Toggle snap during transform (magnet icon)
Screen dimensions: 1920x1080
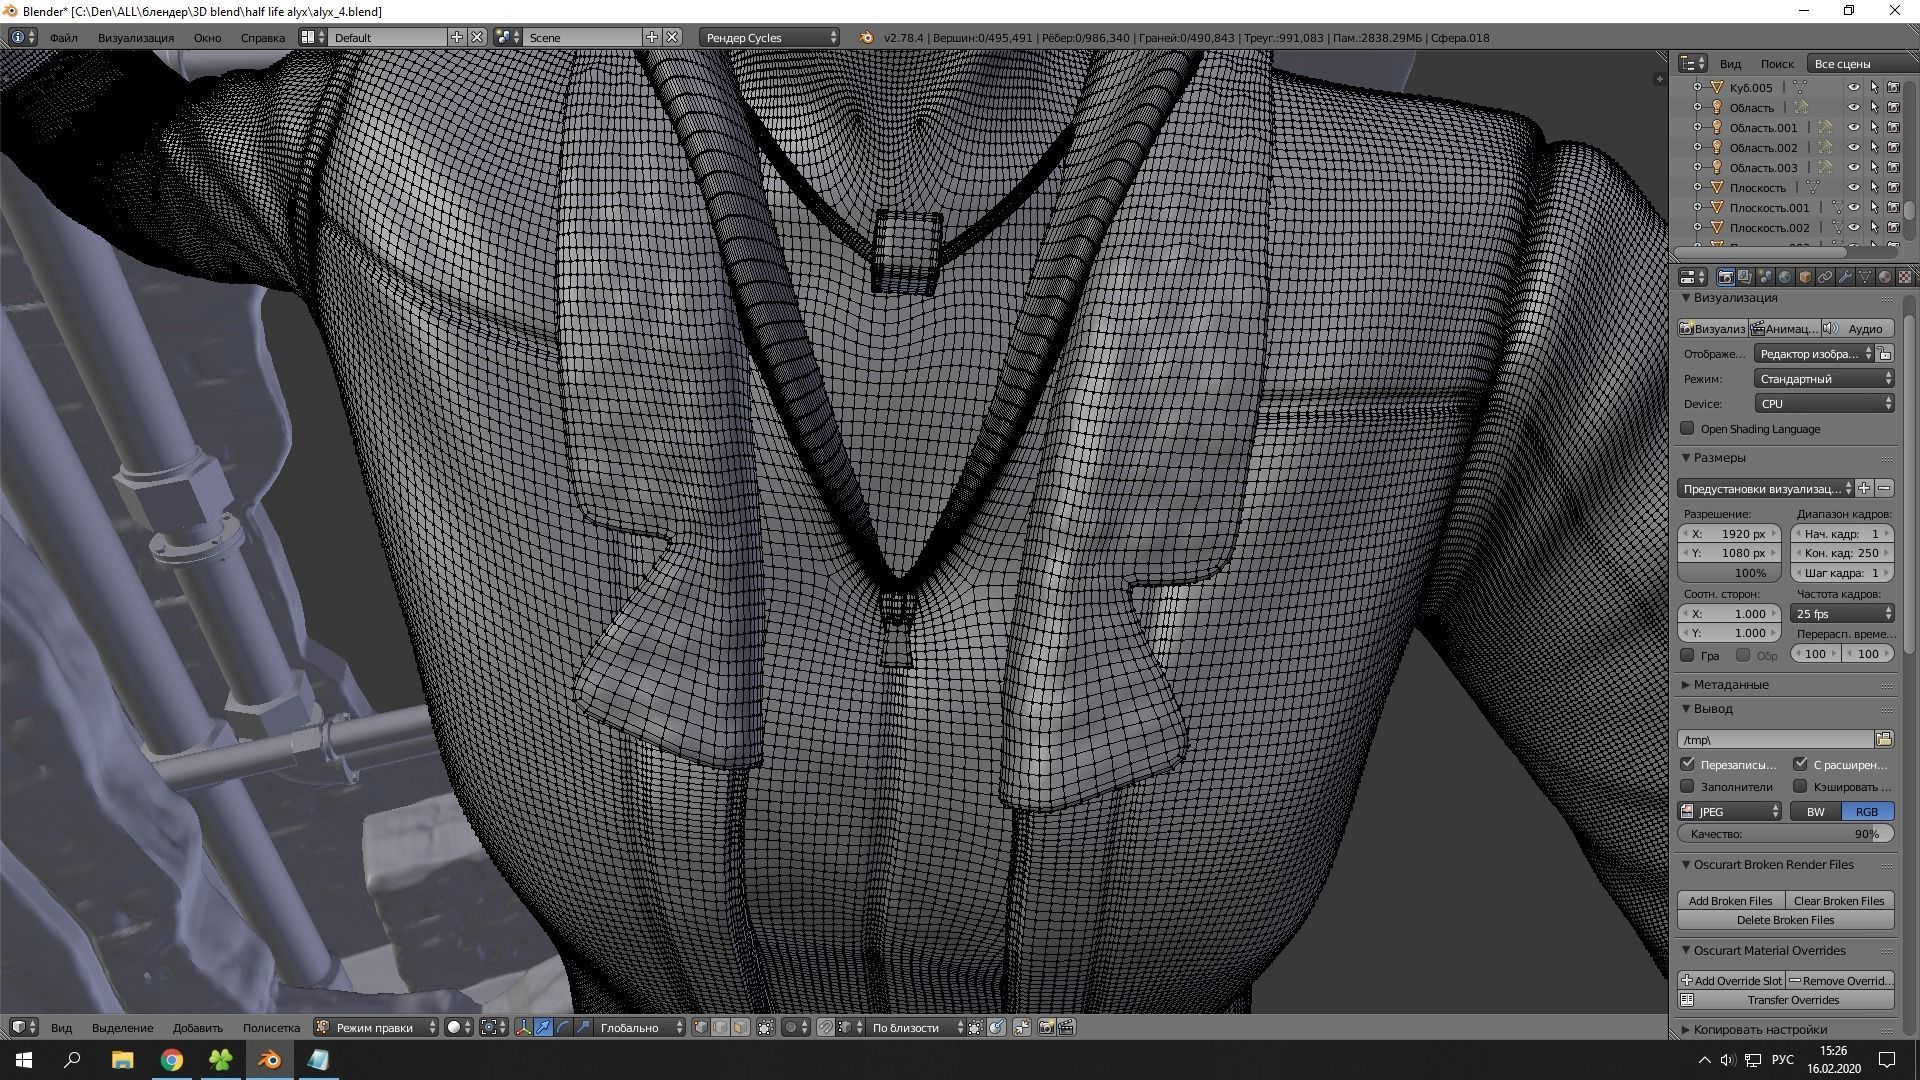[825, 1027]
